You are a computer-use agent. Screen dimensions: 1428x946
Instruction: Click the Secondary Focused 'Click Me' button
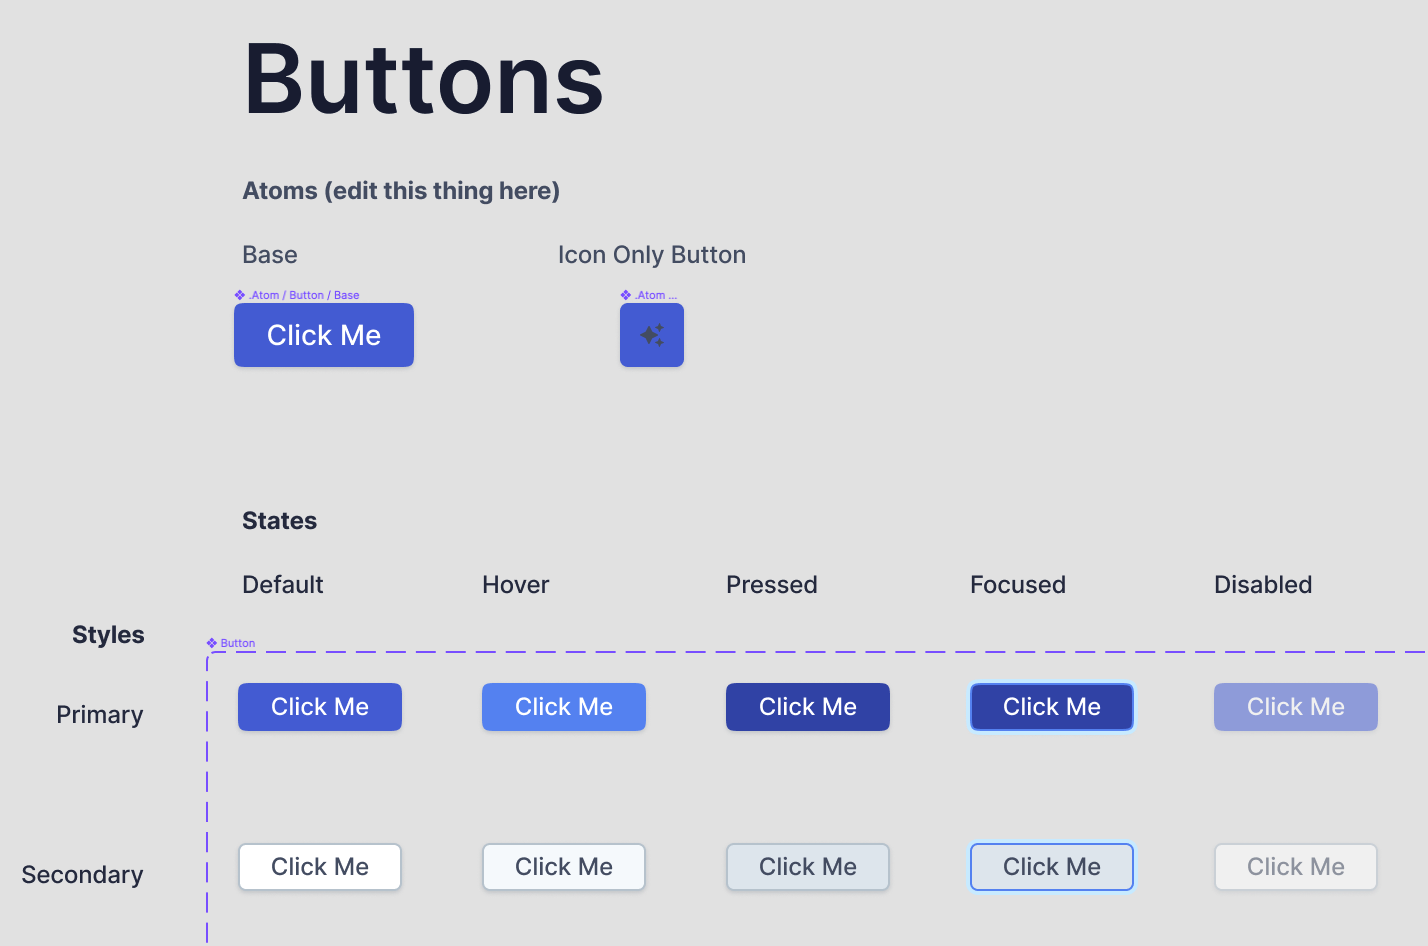coord(1052,867)
